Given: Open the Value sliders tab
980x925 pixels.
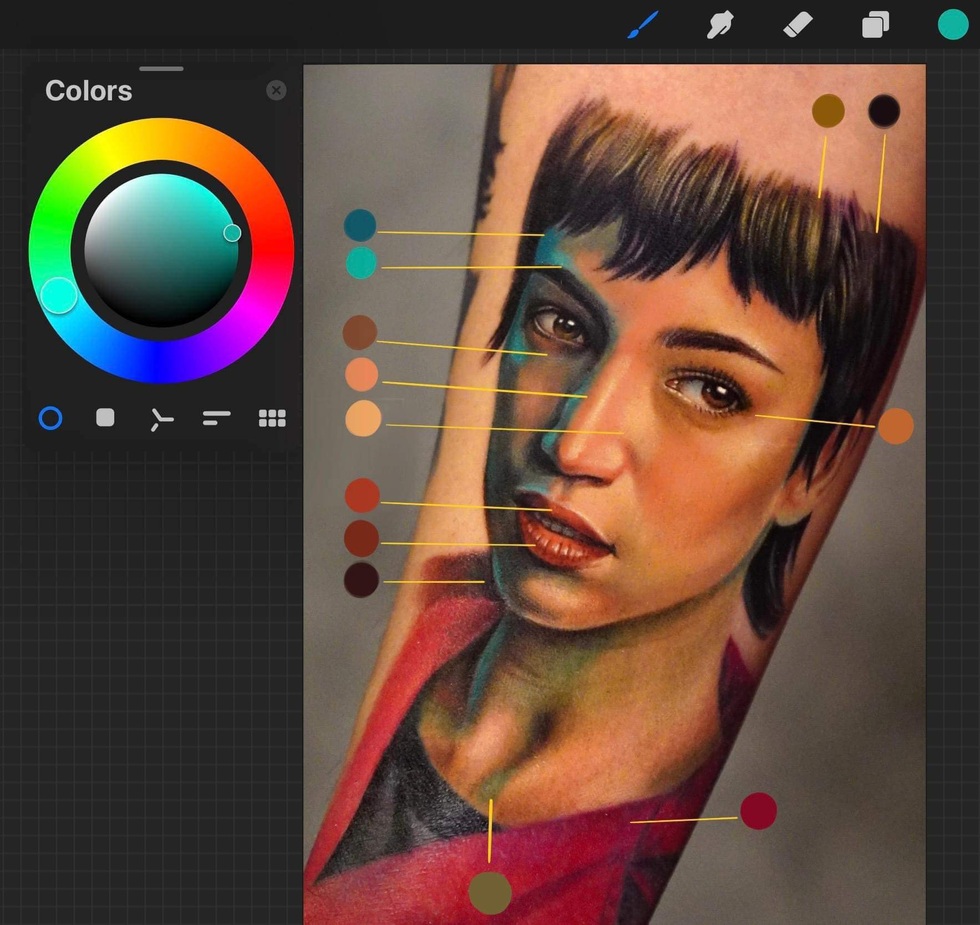Looking at the screenshot, I should 216,418.
